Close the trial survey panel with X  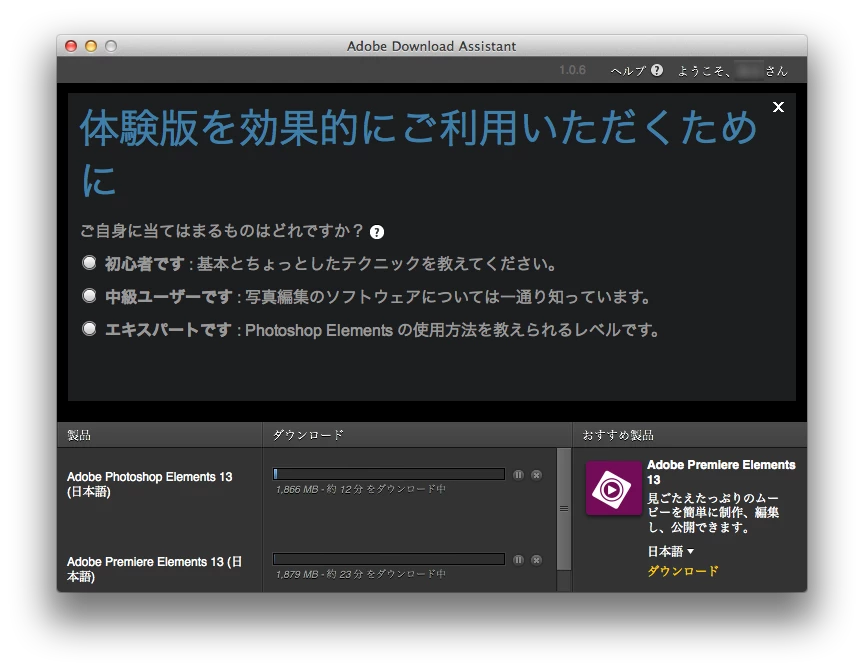pos(778,107)
